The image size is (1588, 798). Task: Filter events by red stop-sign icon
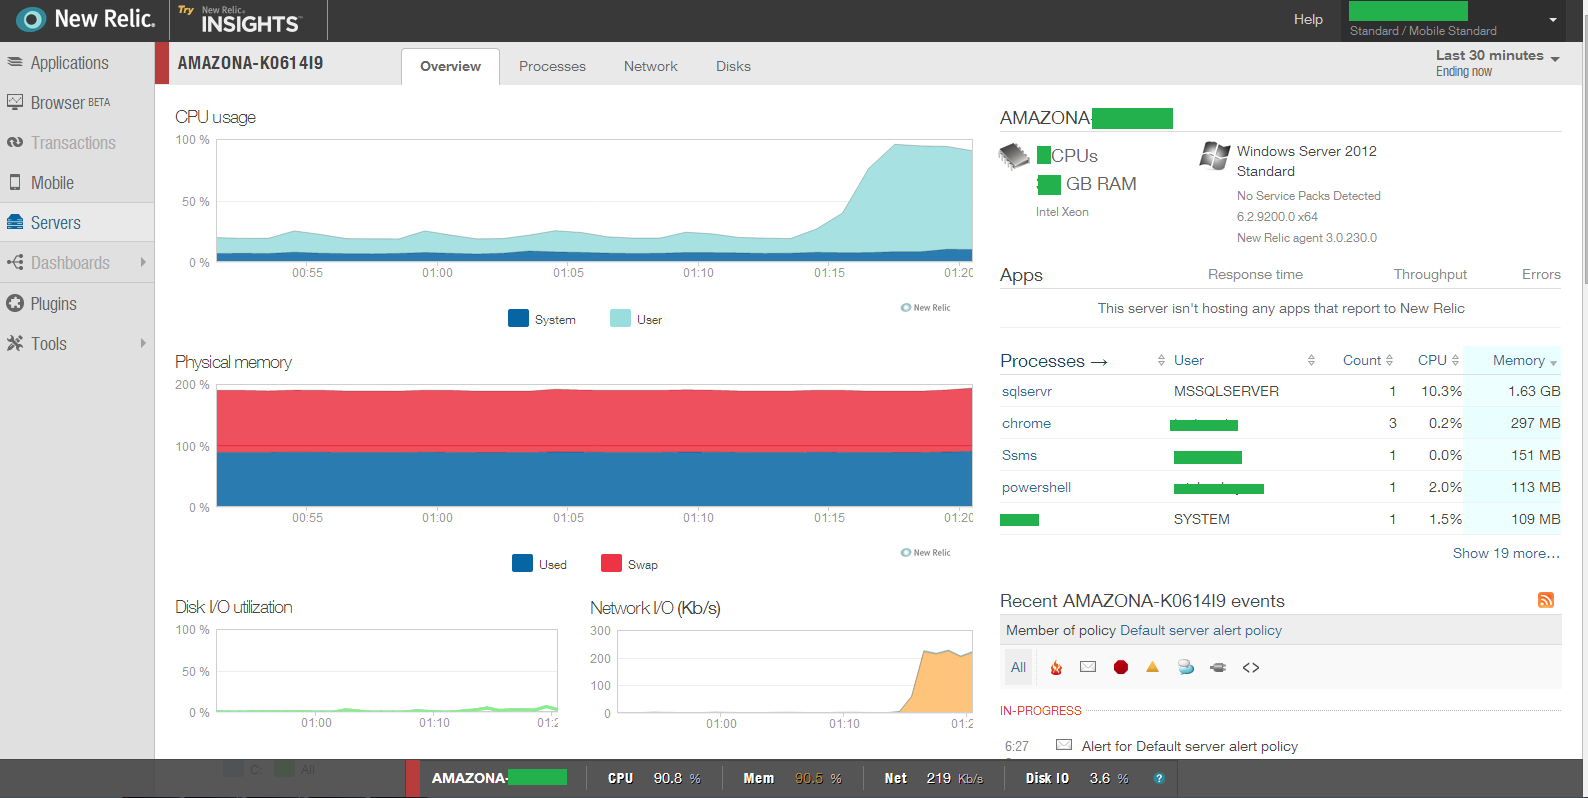click(x=1121, y=667)
